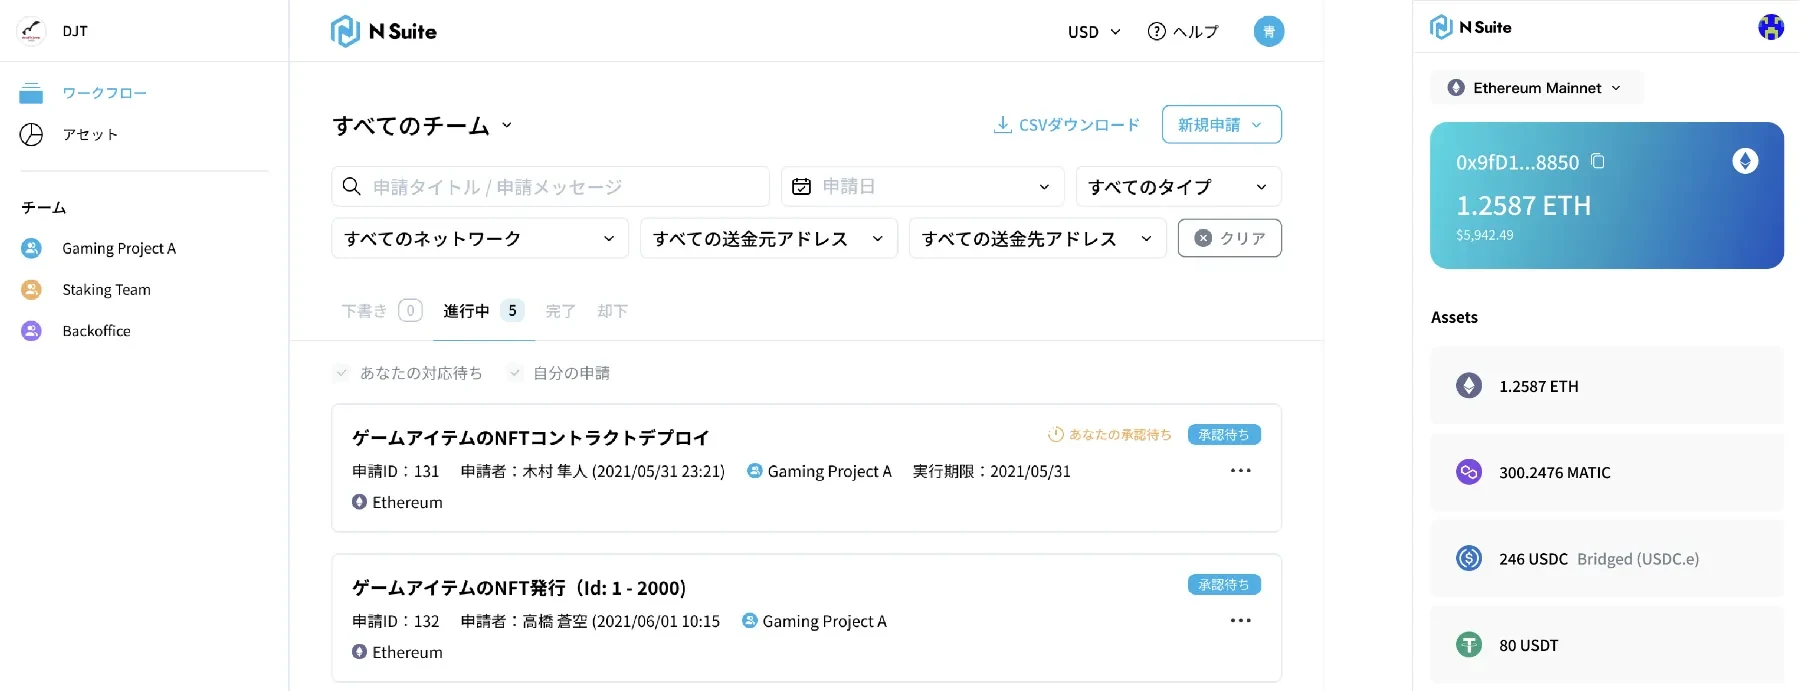Click the Ethereum logo on wallet card

[1745, 161]
